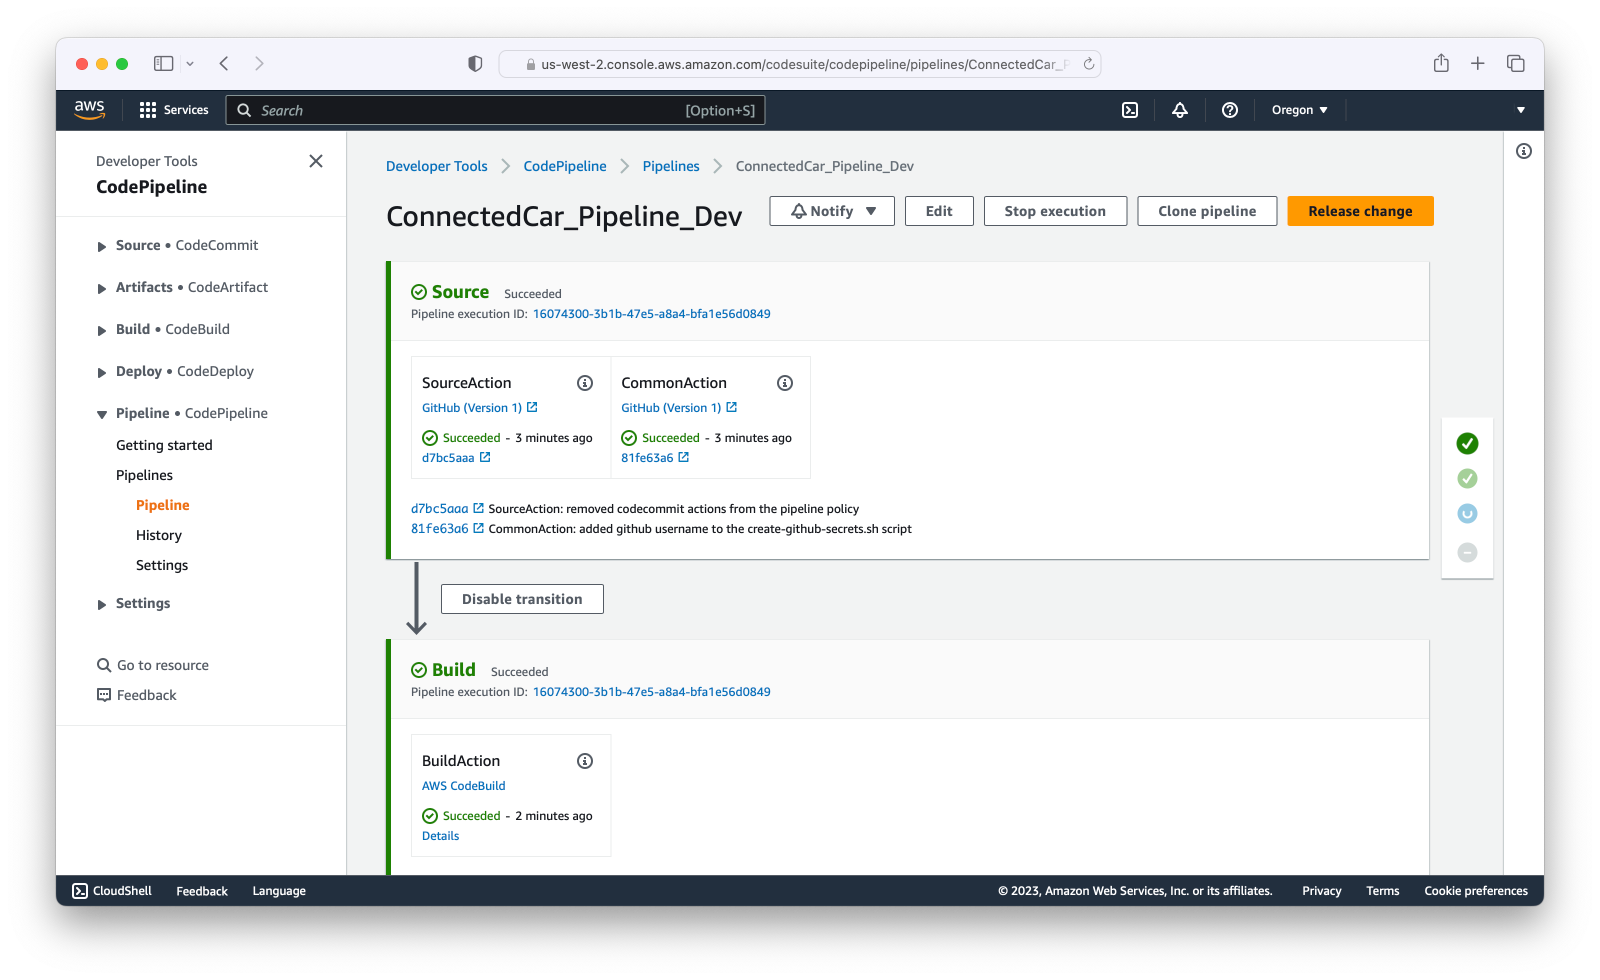Select Getting started in sidebar
This screenshot has height=980, width=1600.
pos(164,445)
